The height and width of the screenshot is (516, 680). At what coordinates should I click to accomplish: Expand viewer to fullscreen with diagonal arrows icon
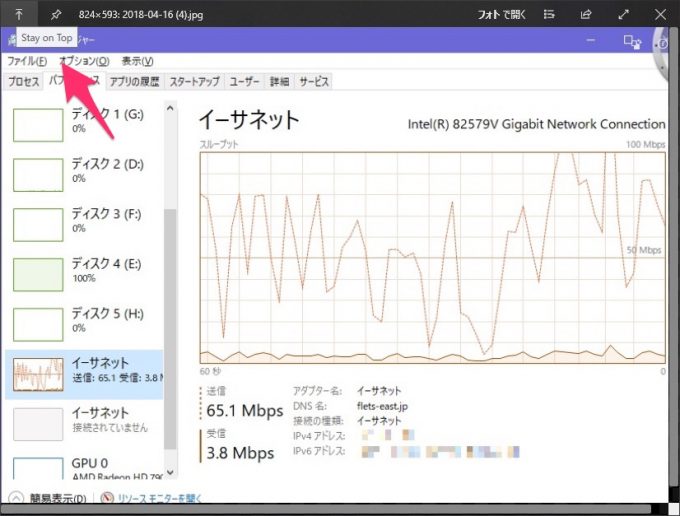pos(623,14)
